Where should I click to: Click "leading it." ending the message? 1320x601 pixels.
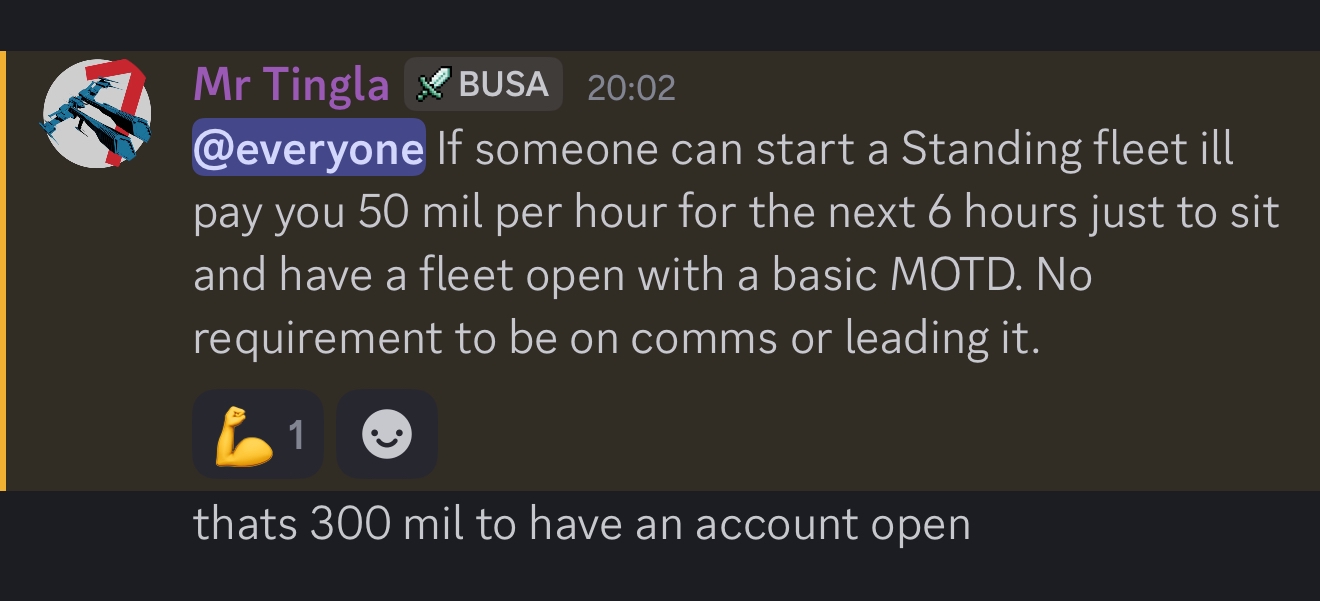click(943, 338)
